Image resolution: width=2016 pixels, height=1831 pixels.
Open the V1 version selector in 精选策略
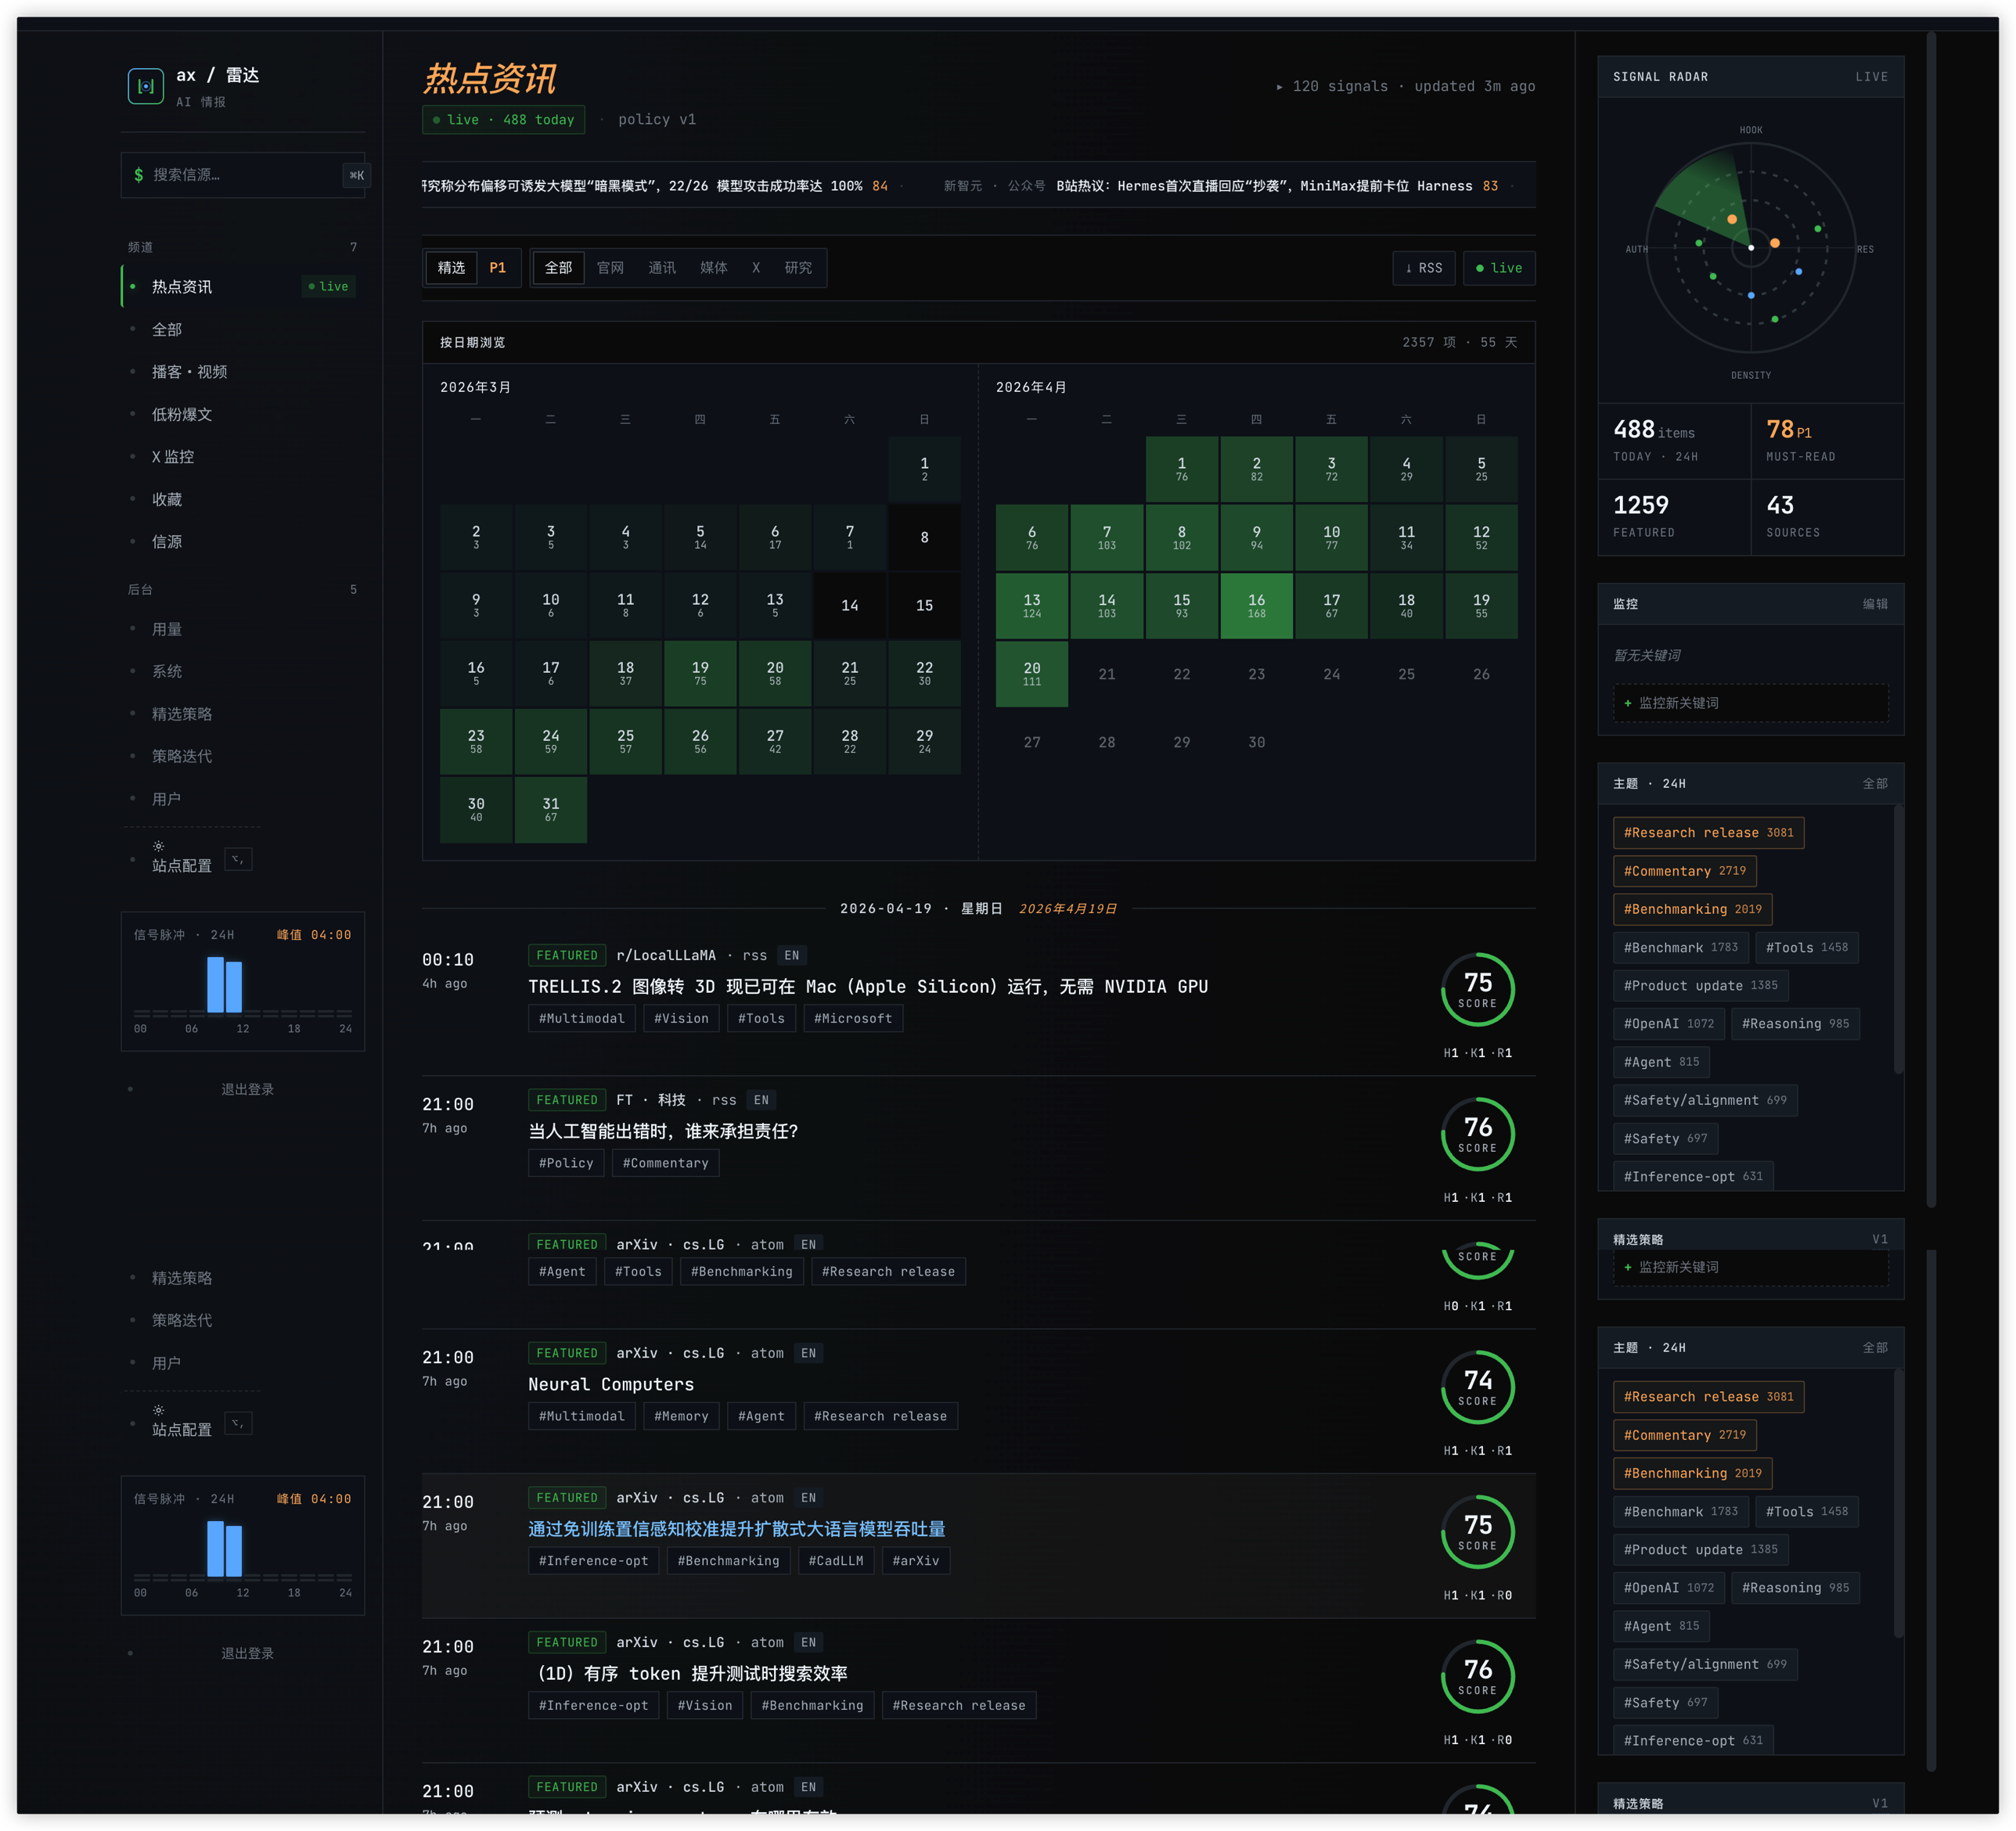[x=1881, y=1238]
